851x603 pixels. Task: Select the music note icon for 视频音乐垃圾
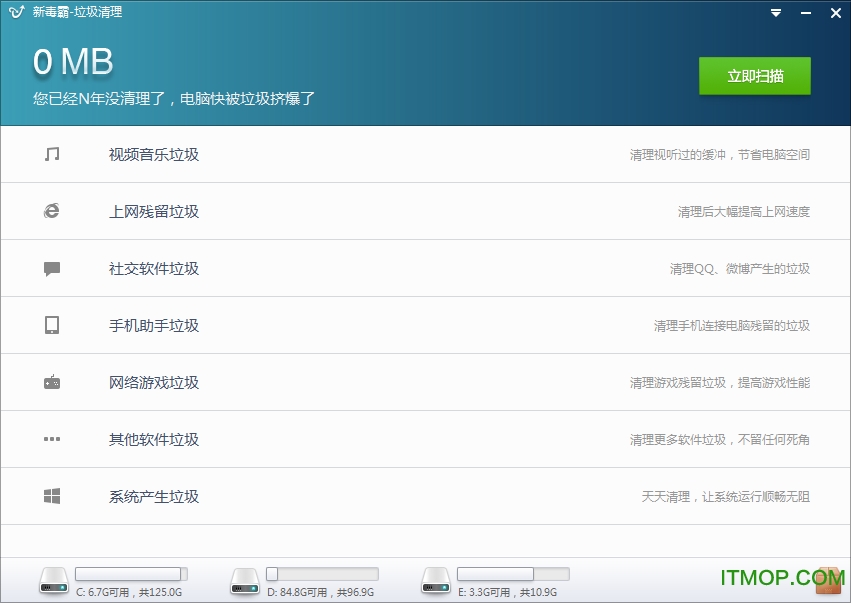pos(52,154)
